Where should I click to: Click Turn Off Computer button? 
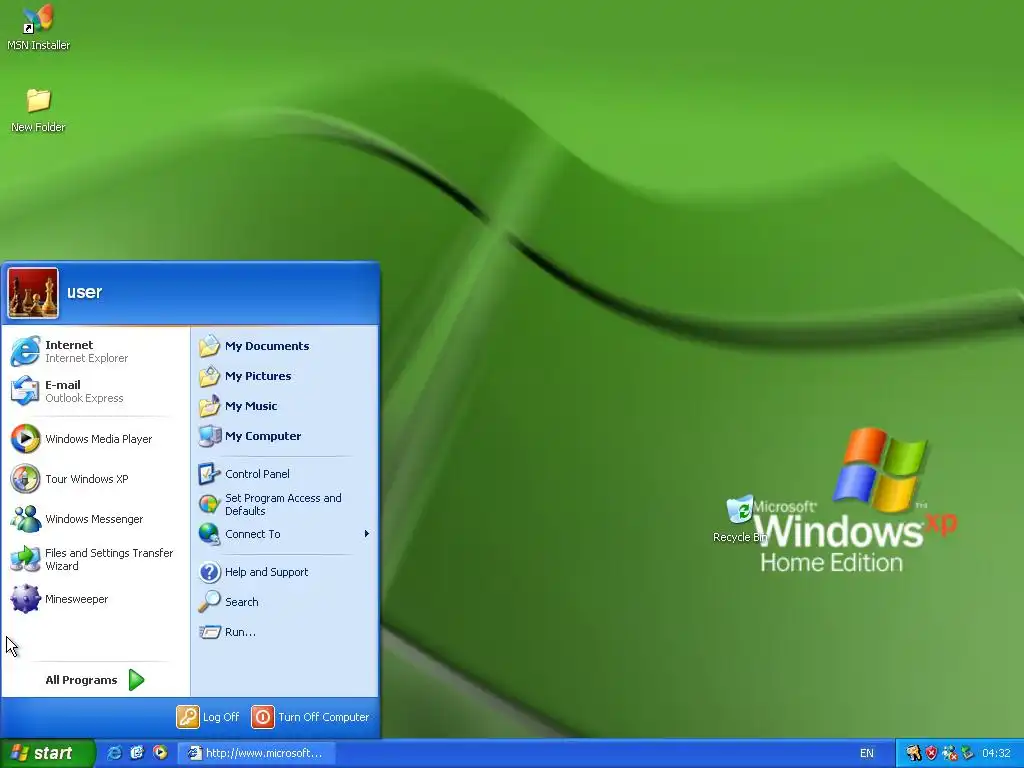point(311,717)
